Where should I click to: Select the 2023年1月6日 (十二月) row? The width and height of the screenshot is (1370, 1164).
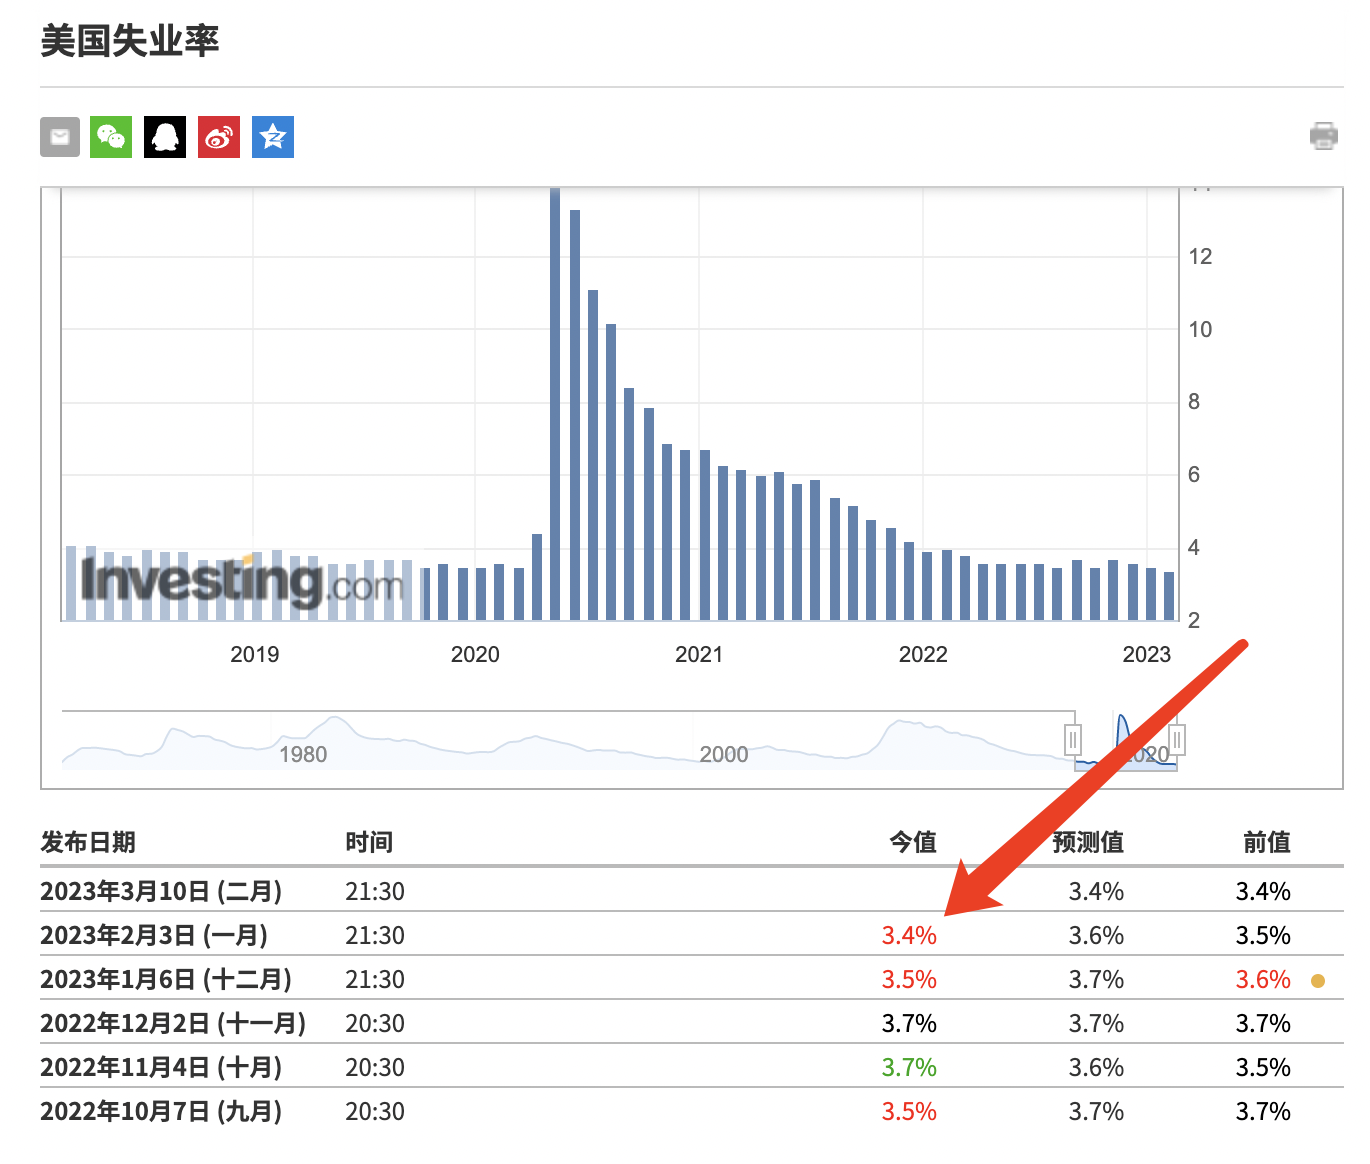click(166, 979)
